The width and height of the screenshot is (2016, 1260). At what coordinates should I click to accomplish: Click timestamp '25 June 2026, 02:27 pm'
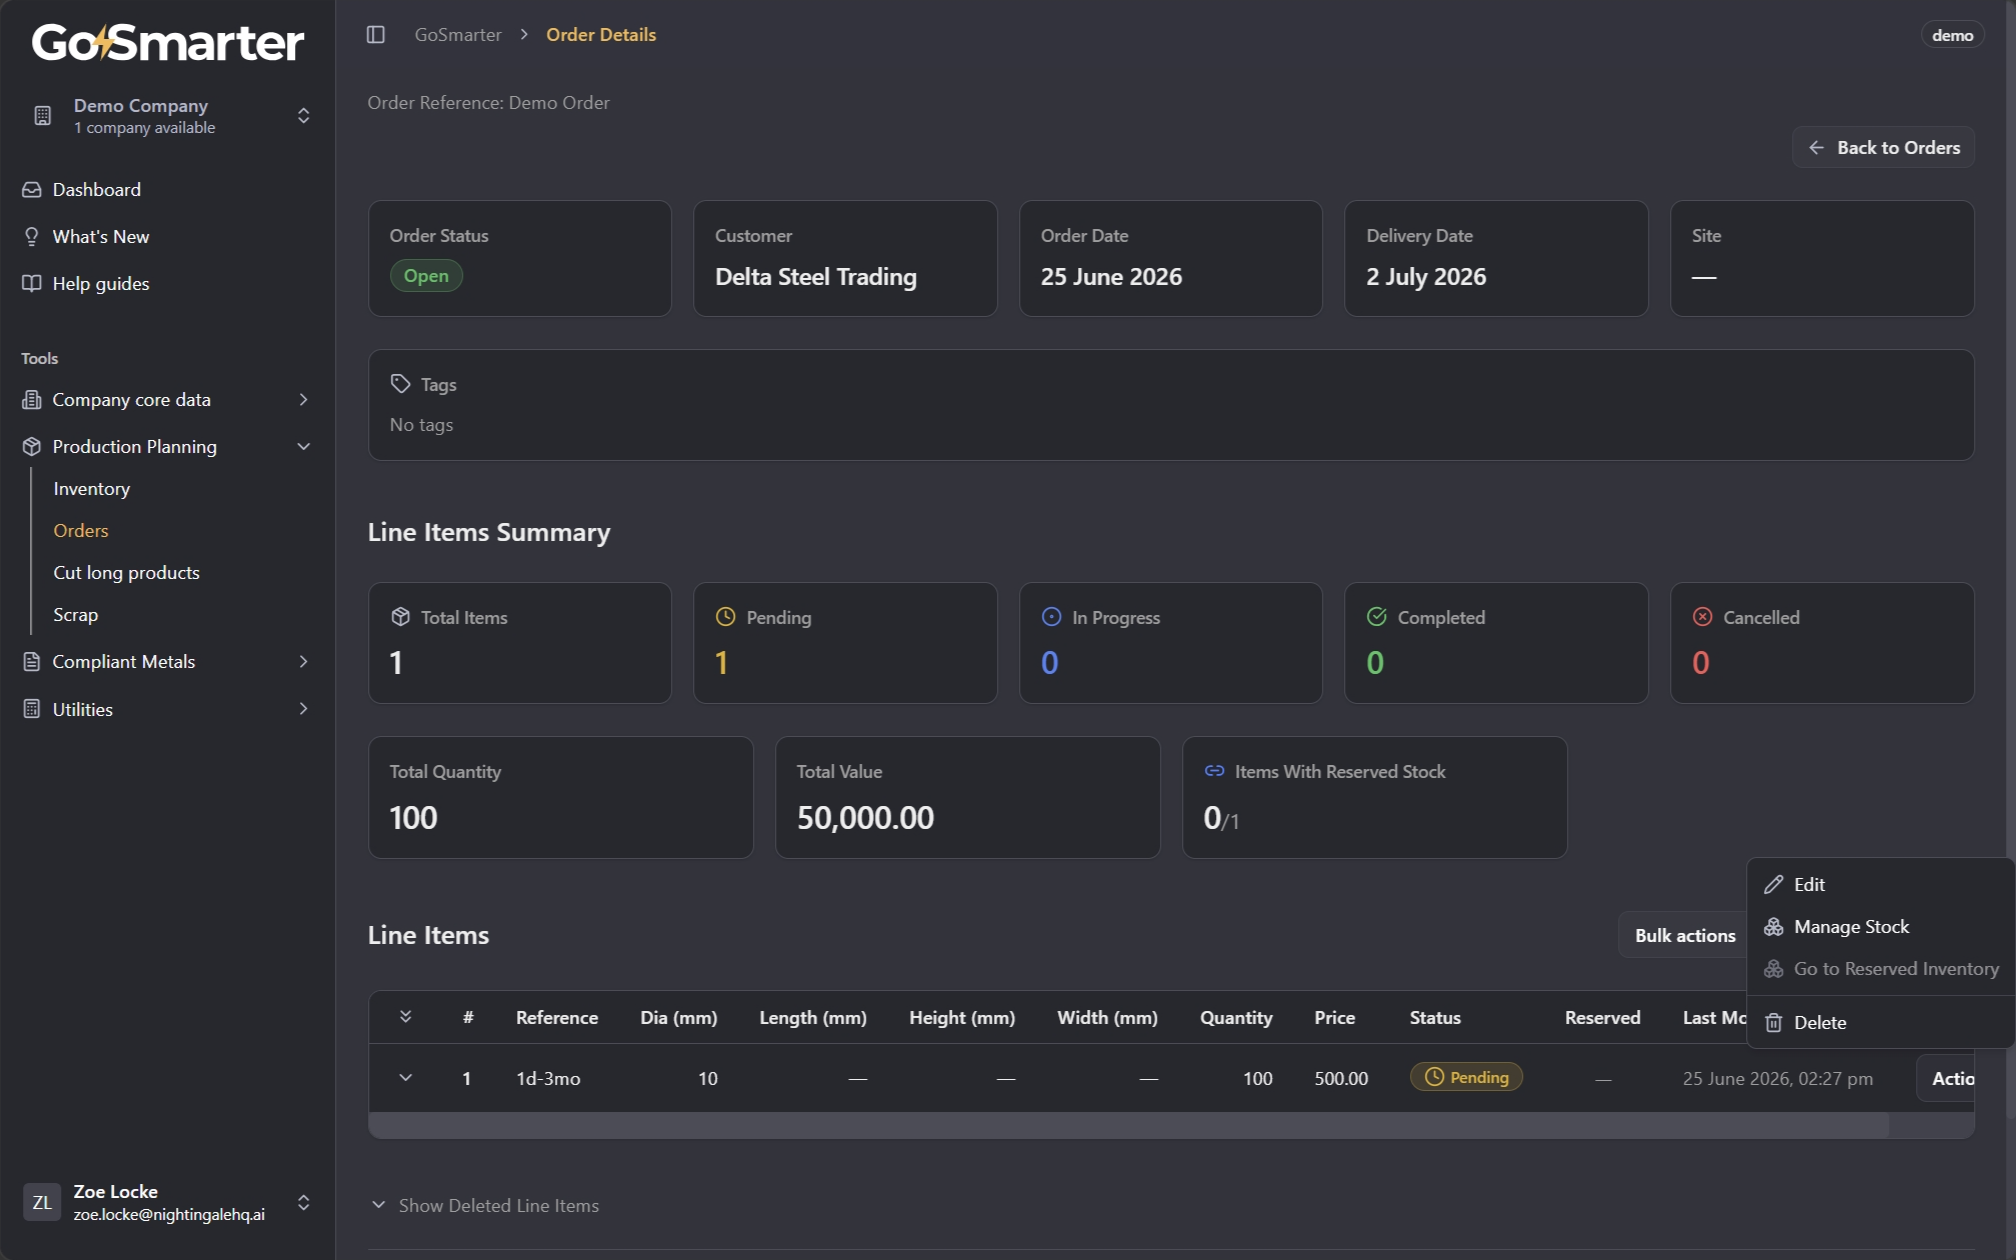[x=1778, y=1079]
